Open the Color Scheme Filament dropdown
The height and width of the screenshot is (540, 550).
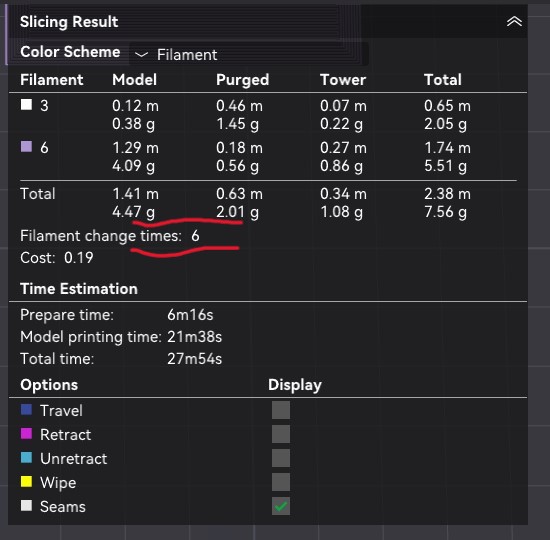[x=249, y=54]
